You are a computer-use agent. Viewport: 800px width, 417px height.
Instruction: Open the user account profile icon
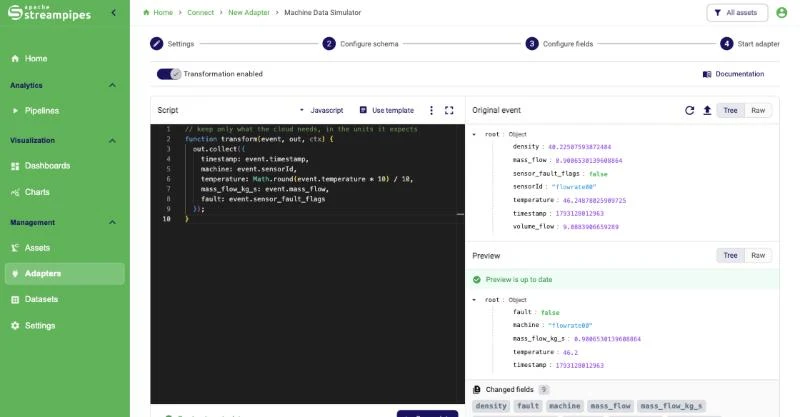point(782,13)
